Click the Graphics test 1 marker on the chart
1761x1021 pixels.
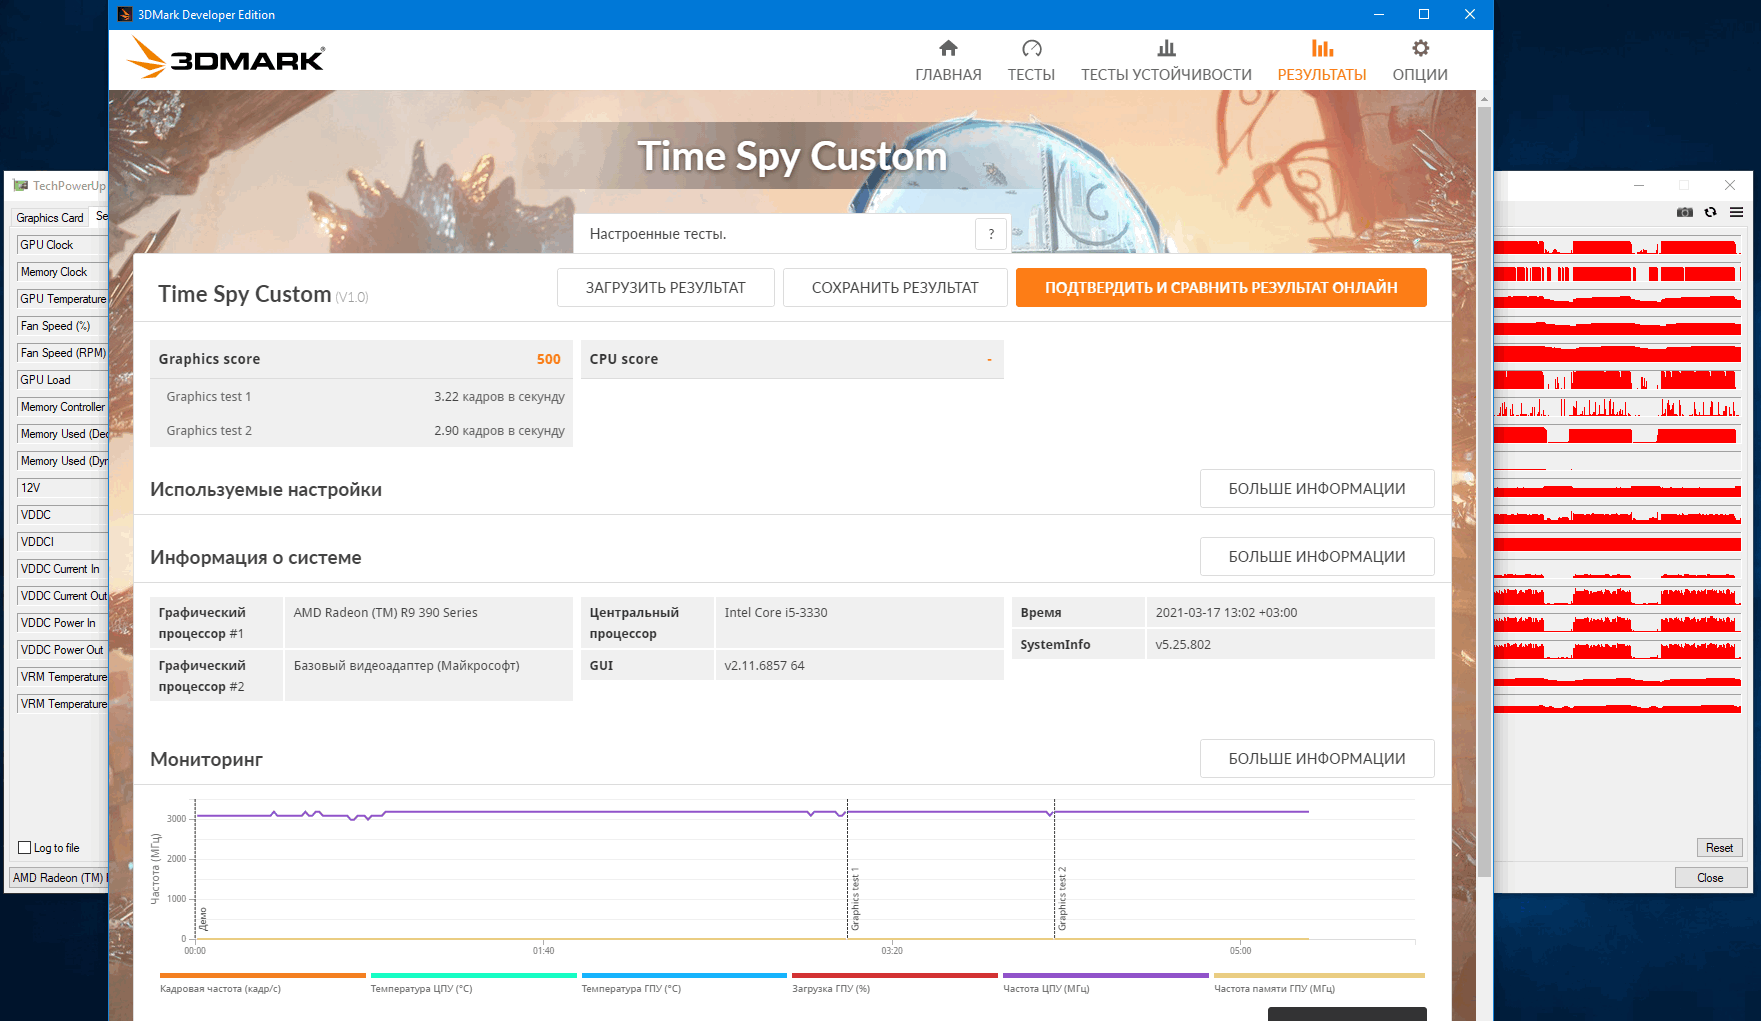[x=855, y=901]
